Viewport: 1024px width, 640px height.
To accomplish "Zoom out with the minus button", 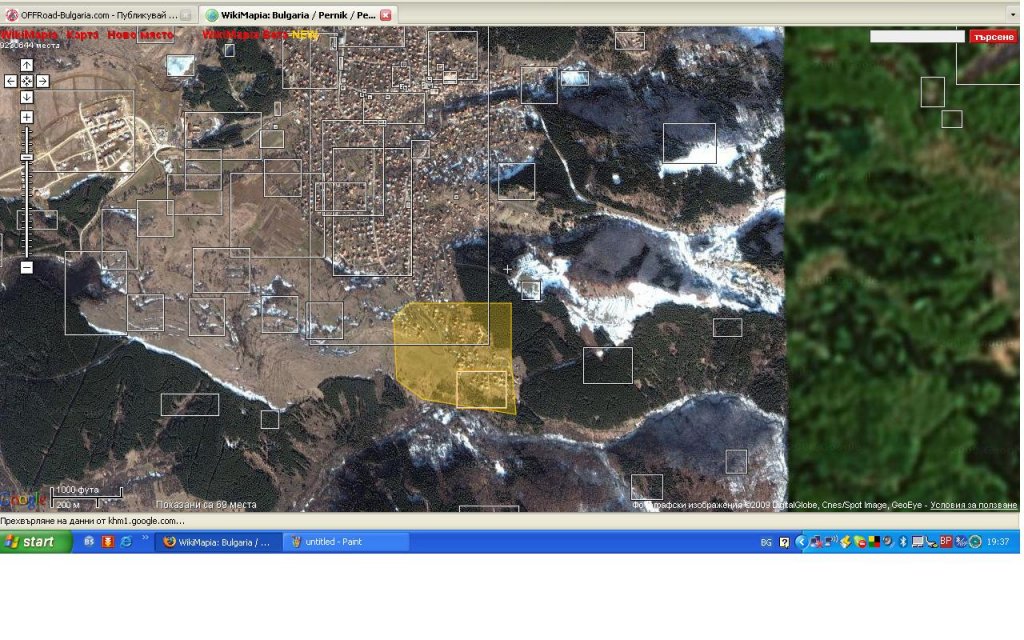I will pos(27,267).
